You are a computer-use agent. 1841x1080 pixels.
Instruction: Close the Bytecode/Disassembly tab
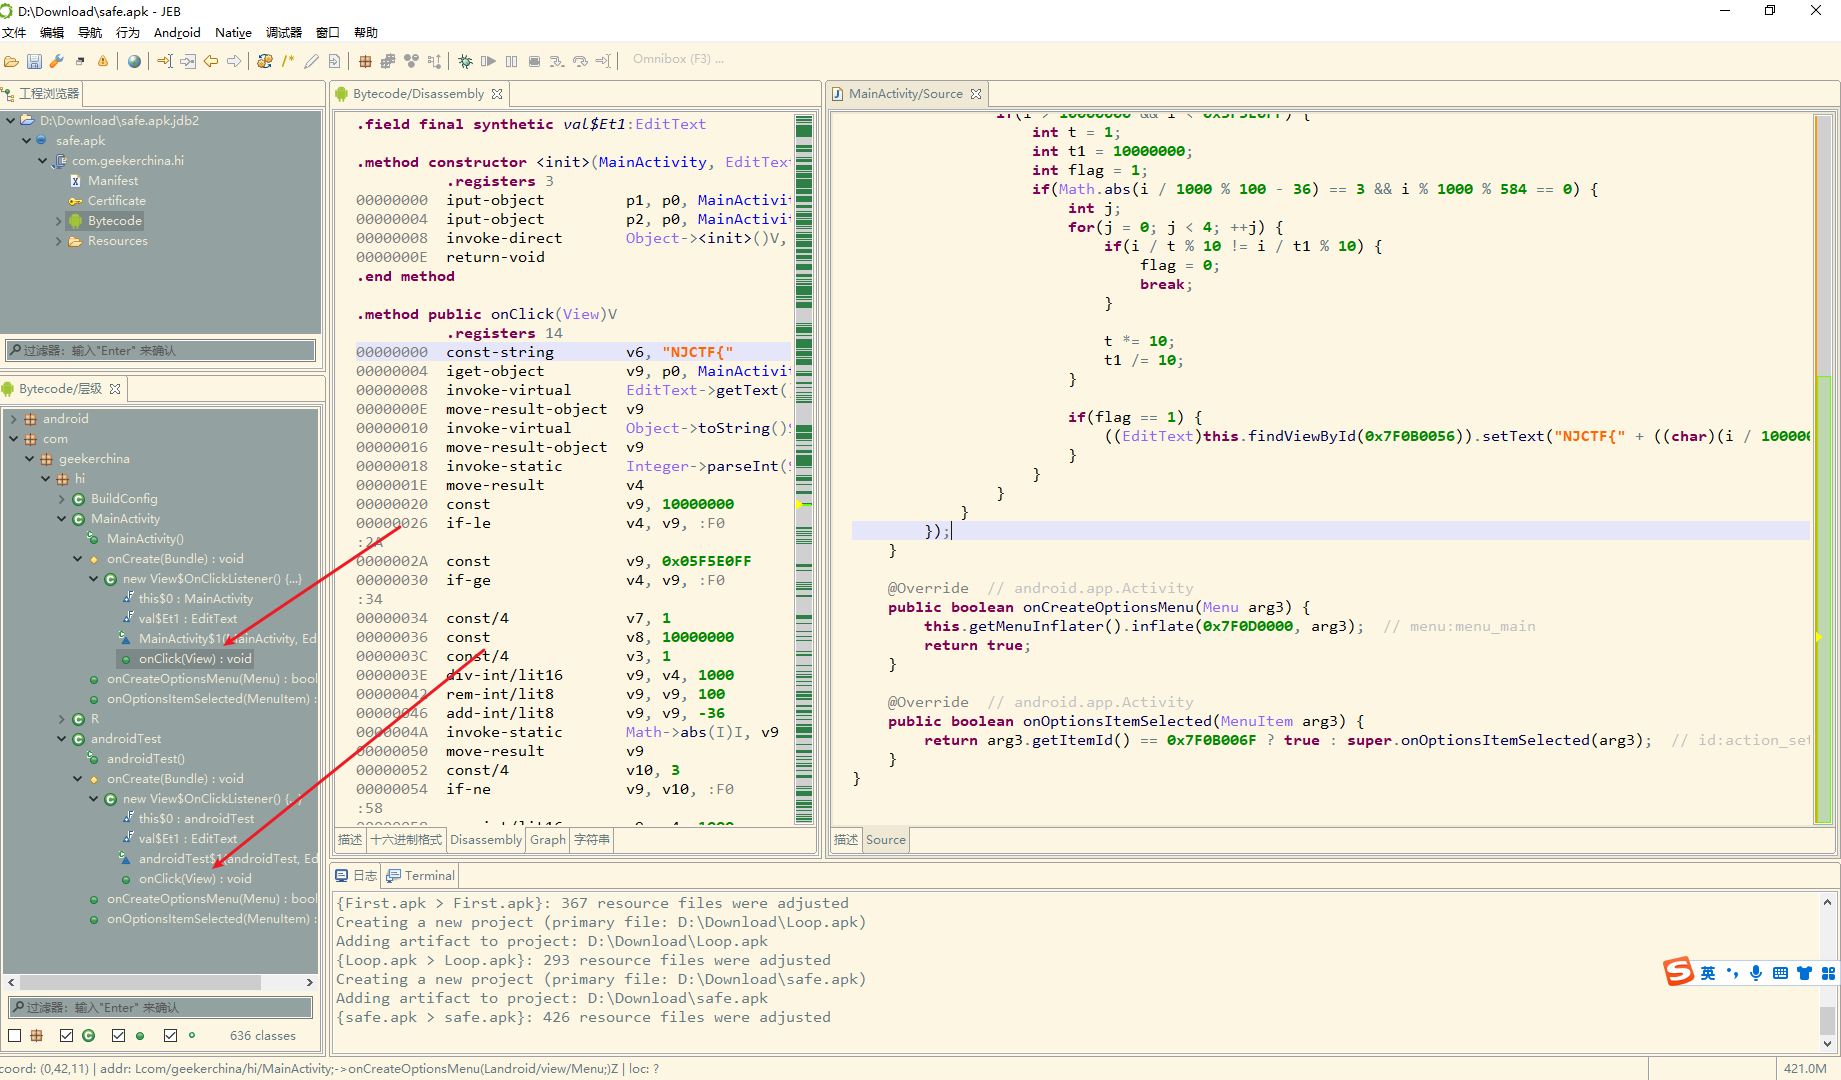tap(497, 94)
